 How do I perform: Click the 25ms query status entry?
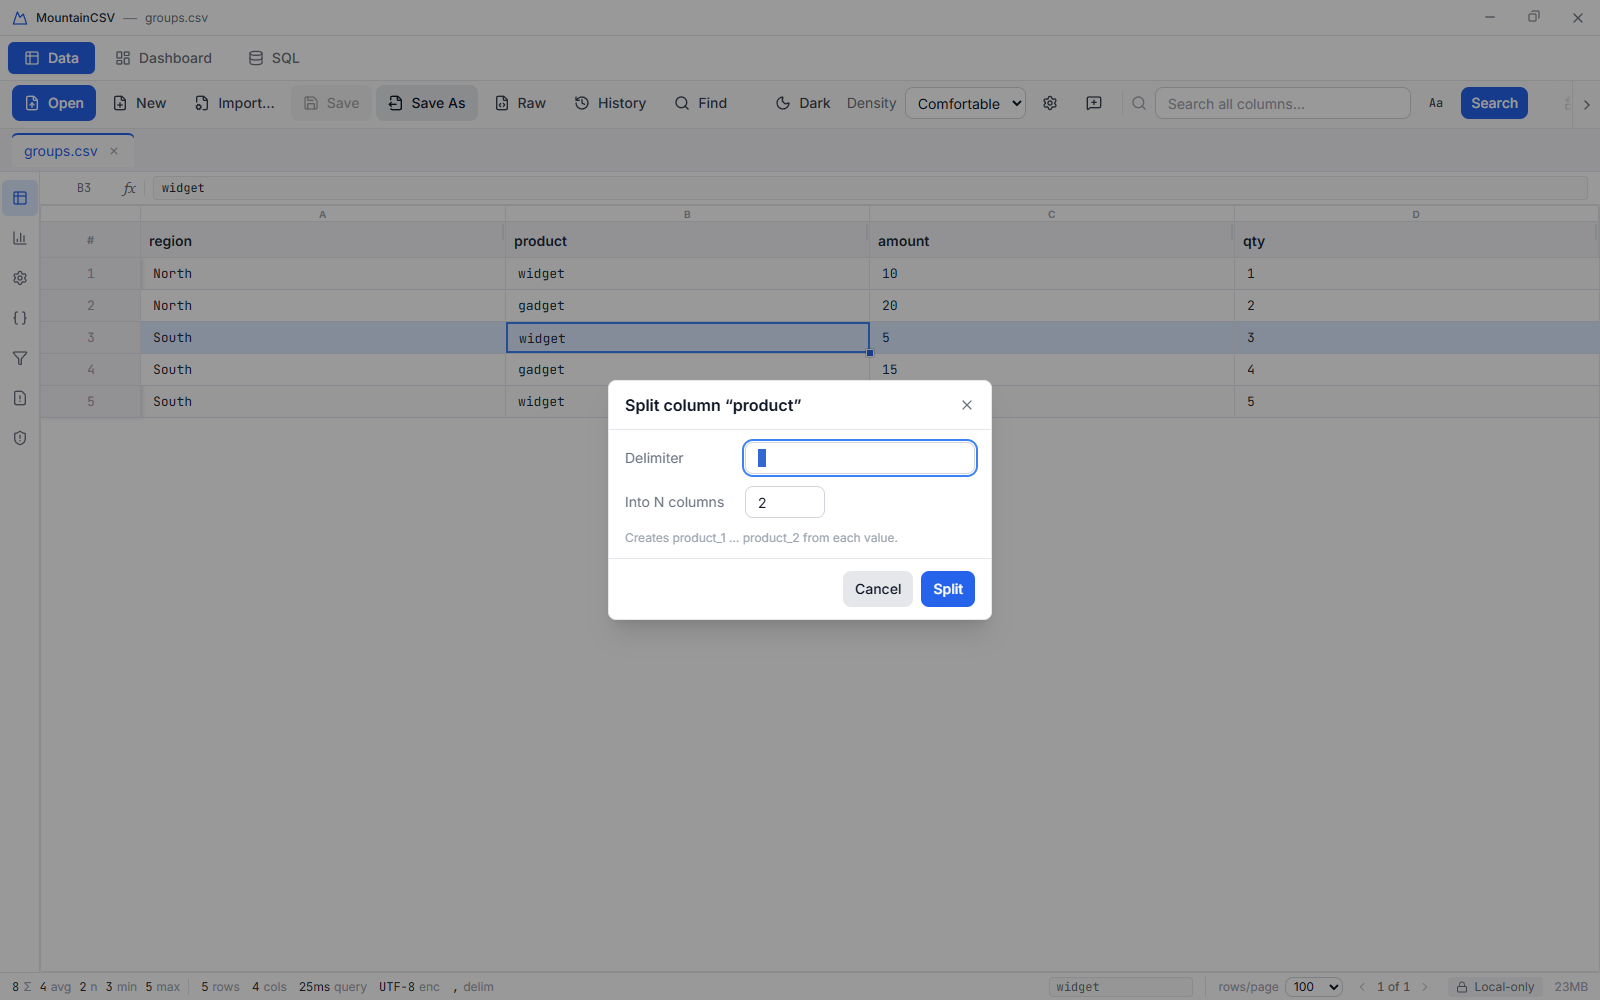click(x=332, y=987)
